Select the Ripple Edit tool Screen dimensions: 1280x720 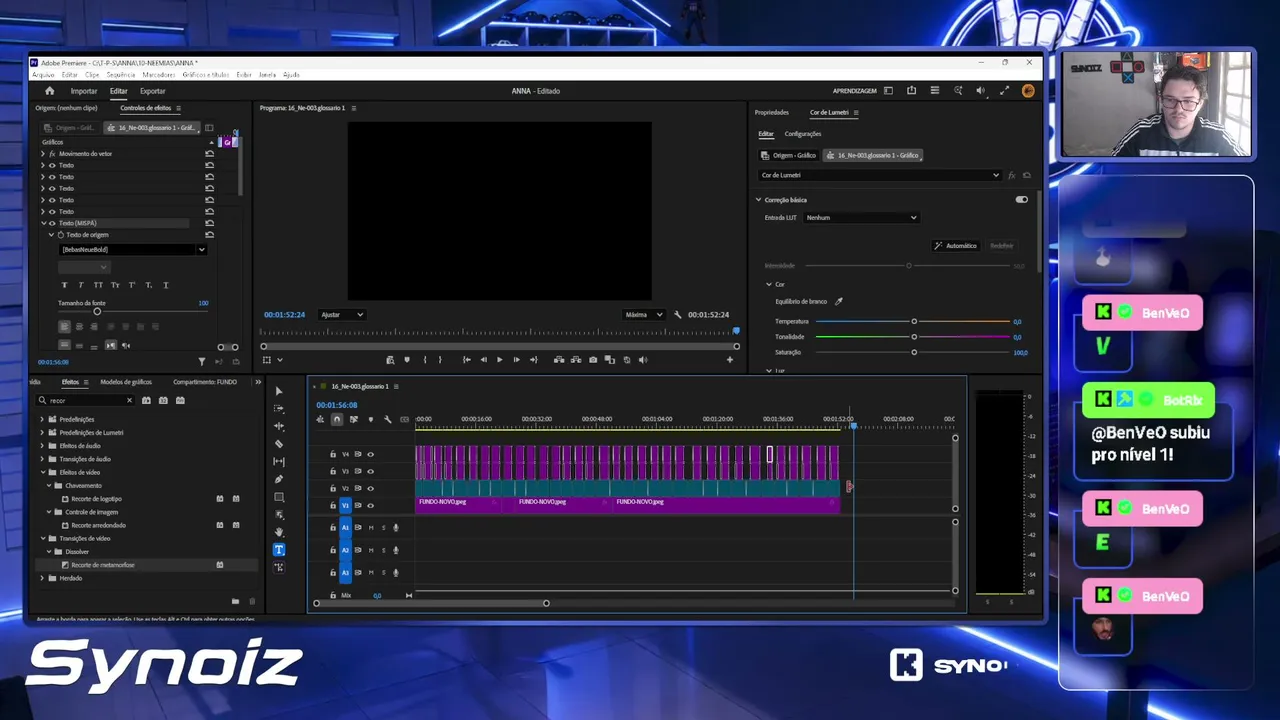279,426
